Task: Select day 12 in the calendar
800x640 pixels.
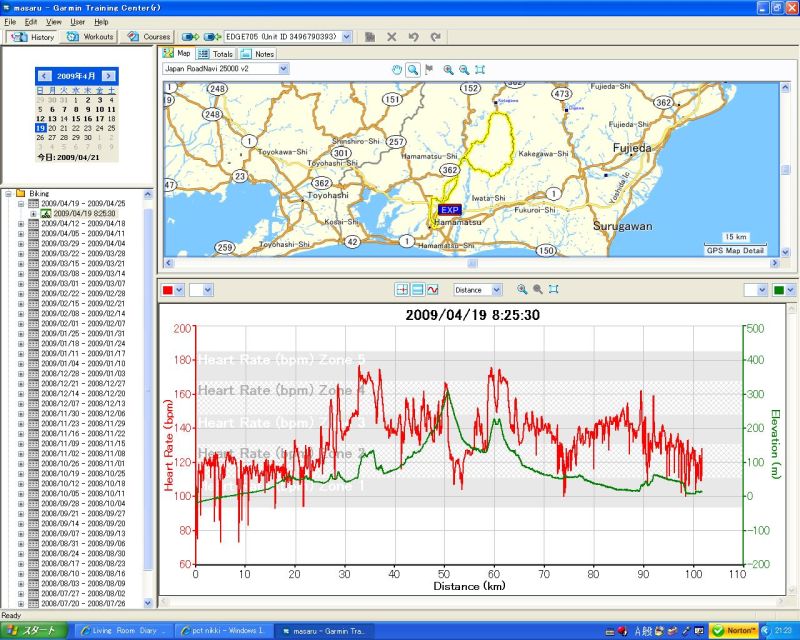Action: 40,118
